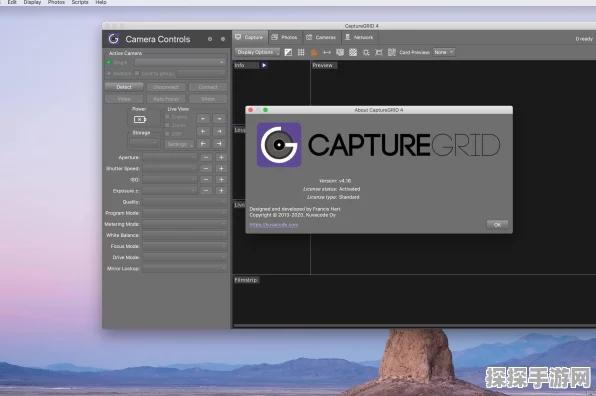Open the White Balance dropdown
Screen dimensions: 596x396
[185, 235]
